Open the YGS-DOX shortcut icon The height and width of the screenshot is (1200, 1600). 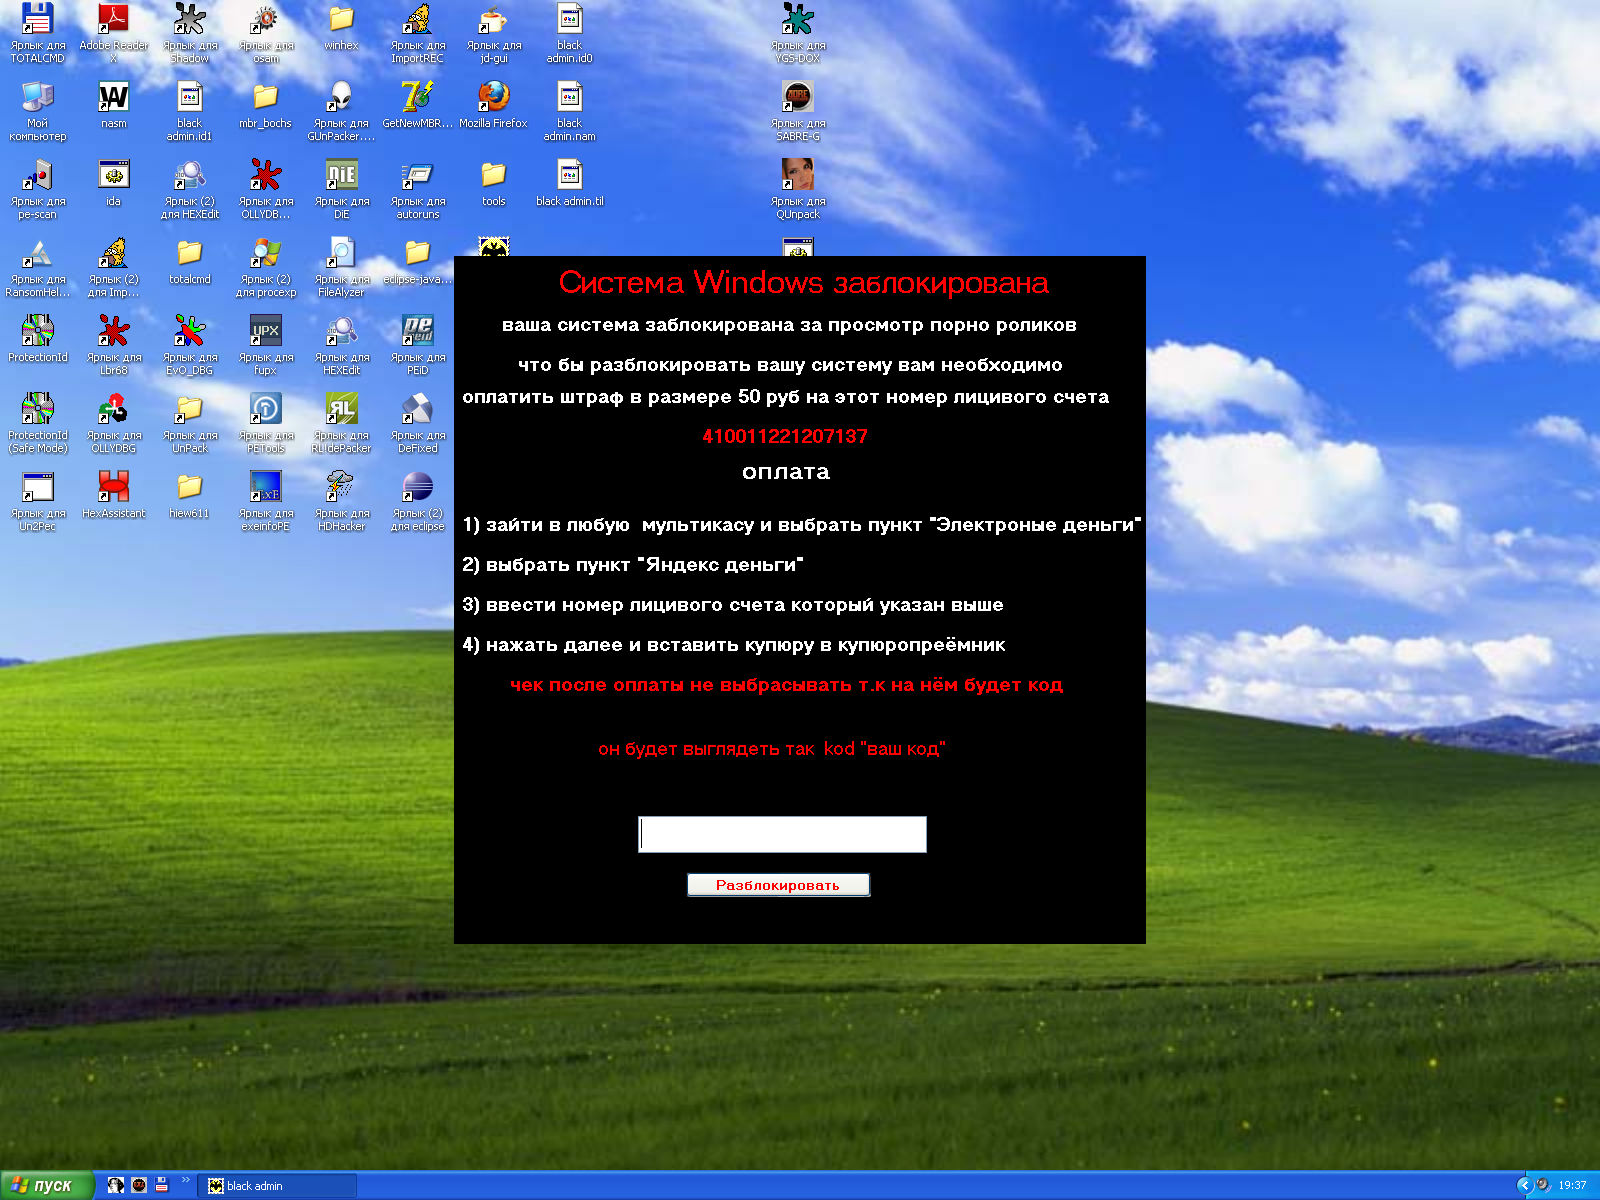798,18
